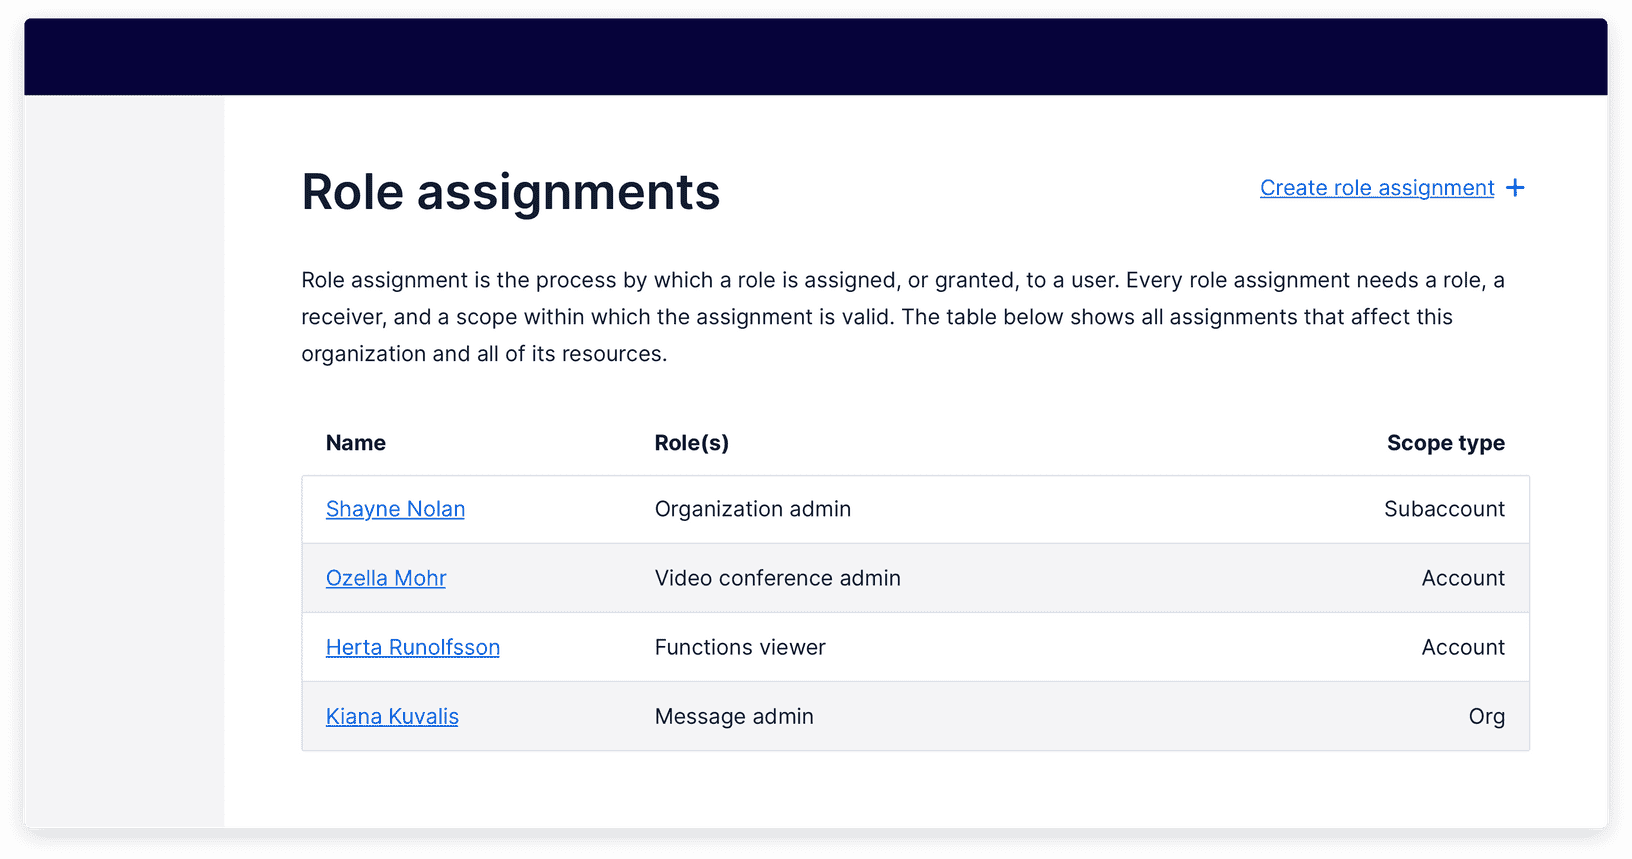Click the Organization admin role cell
This screenshot has height=859, width=1632.
pos(752,509)
